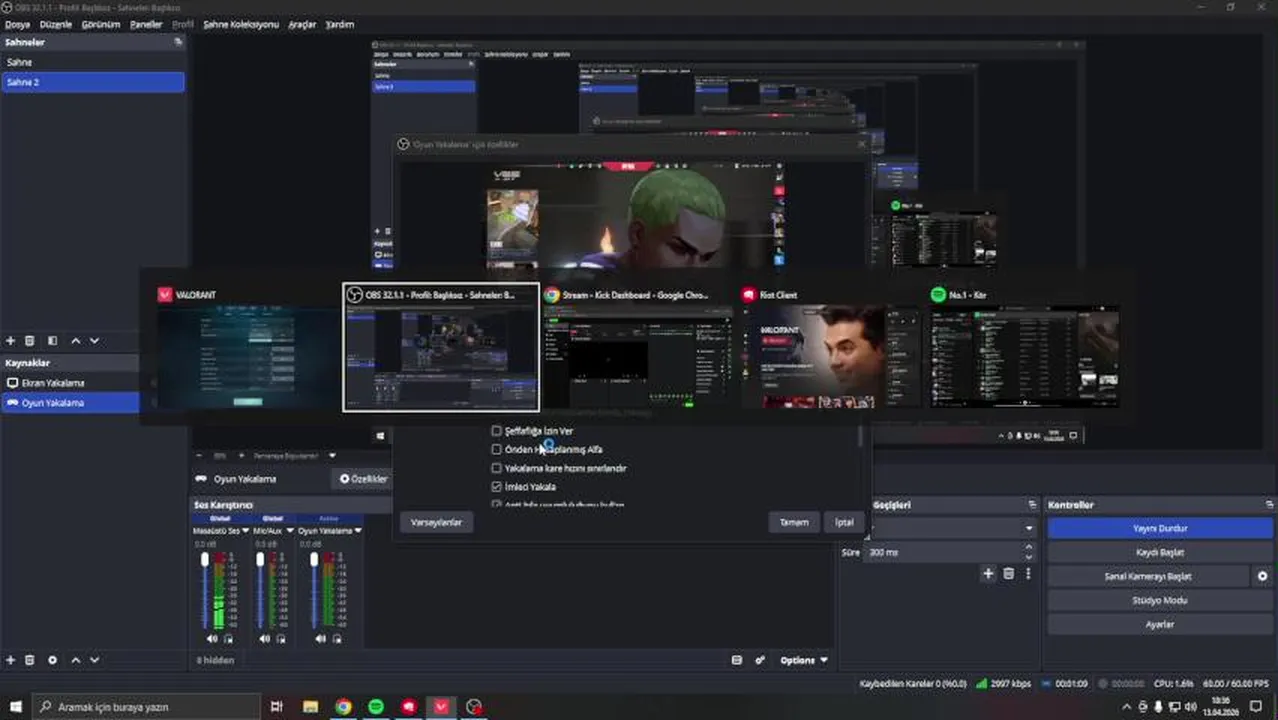
Task: Open Dosya menu
Action: (17, 24)
